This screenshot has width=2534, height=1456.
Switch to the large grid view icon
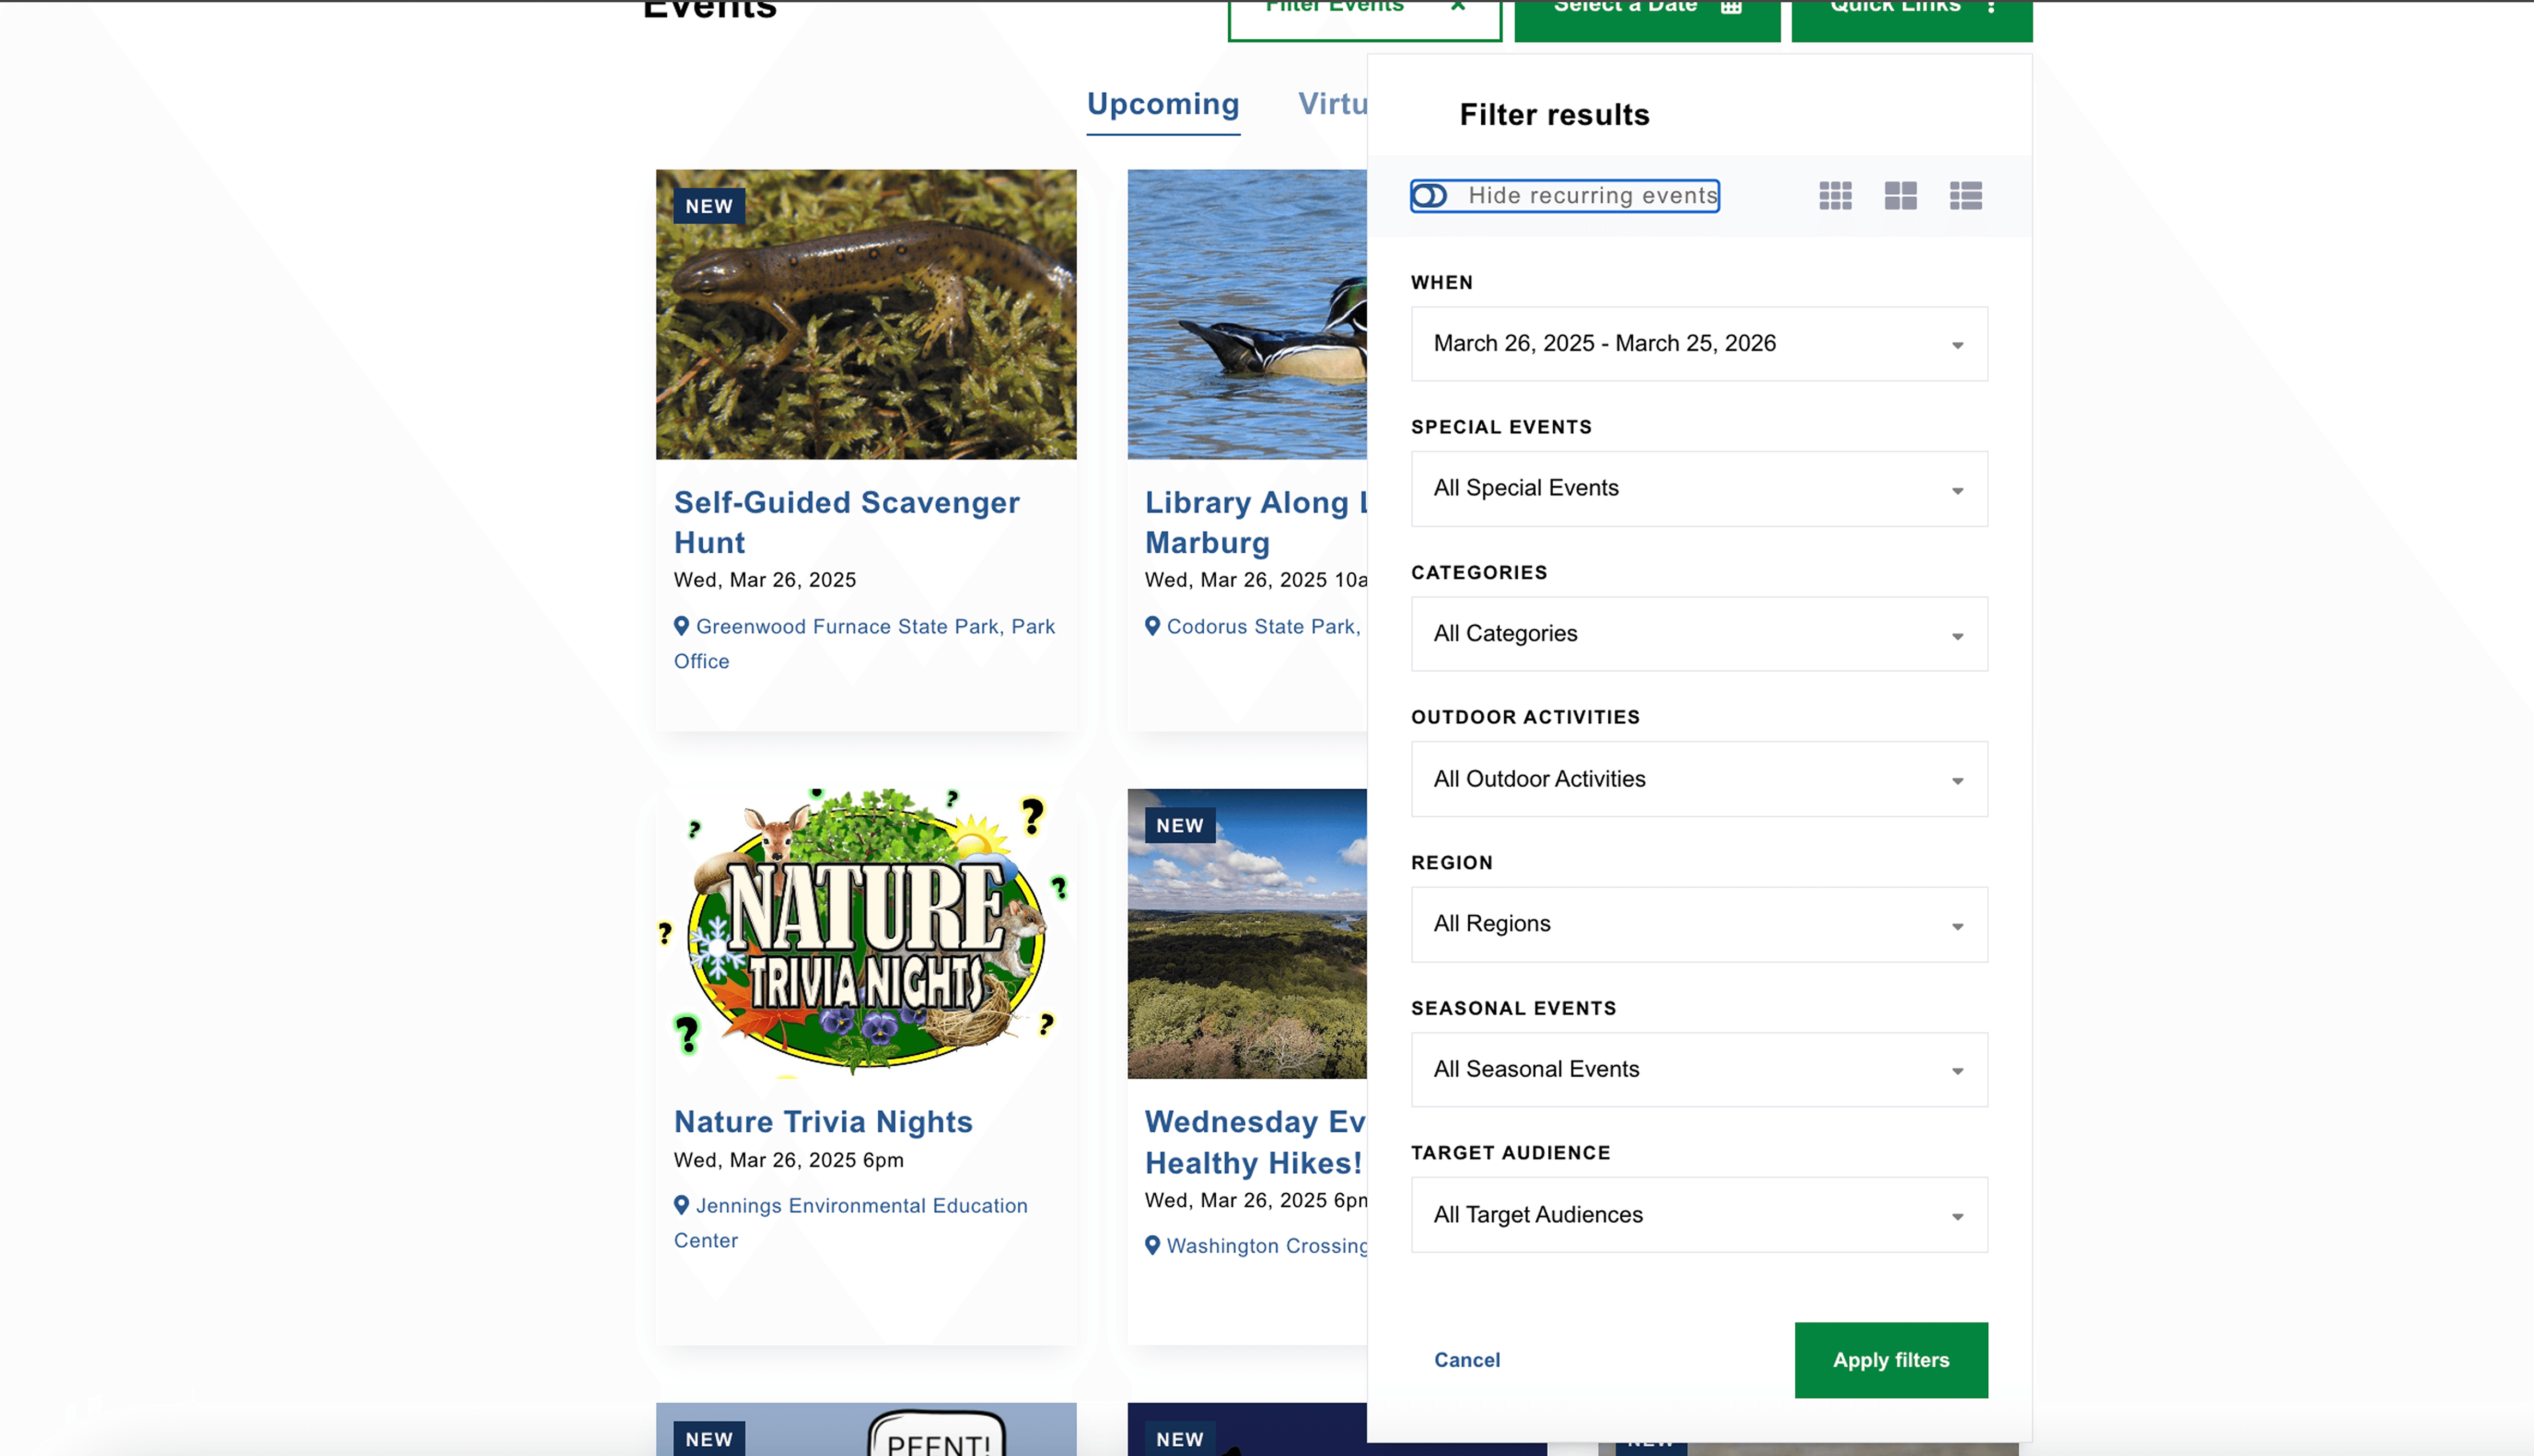tap(1900, 196)
